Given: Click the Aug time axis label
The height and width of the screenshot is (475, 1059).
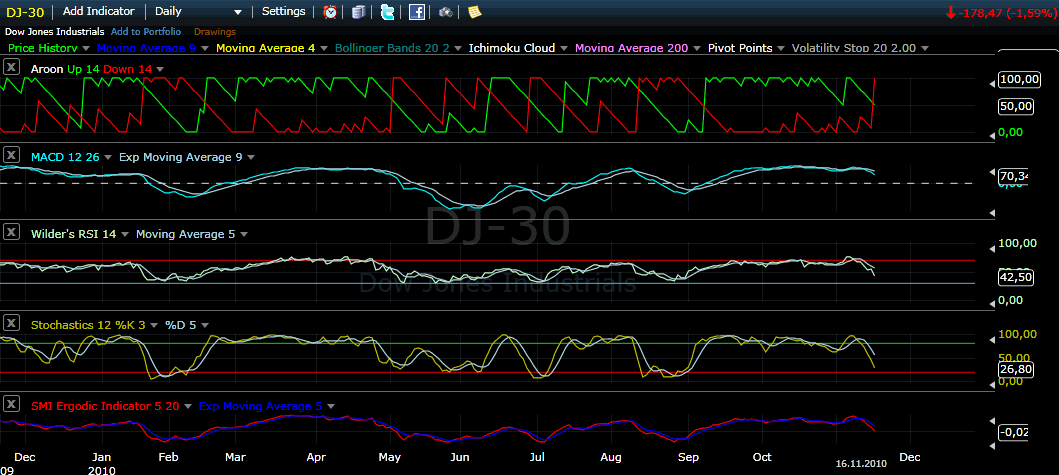Looking at the screenshot, I should pyautogui.click(x=611, y=457).
